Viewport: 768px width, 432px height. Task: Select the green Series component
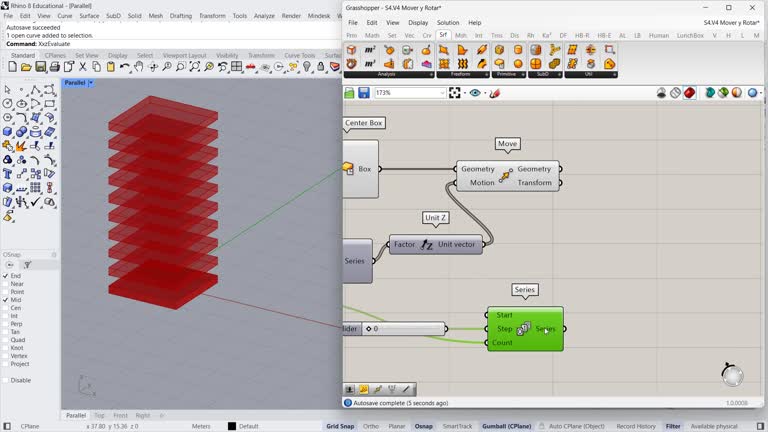pyautogui.click(x=525, y=329)
